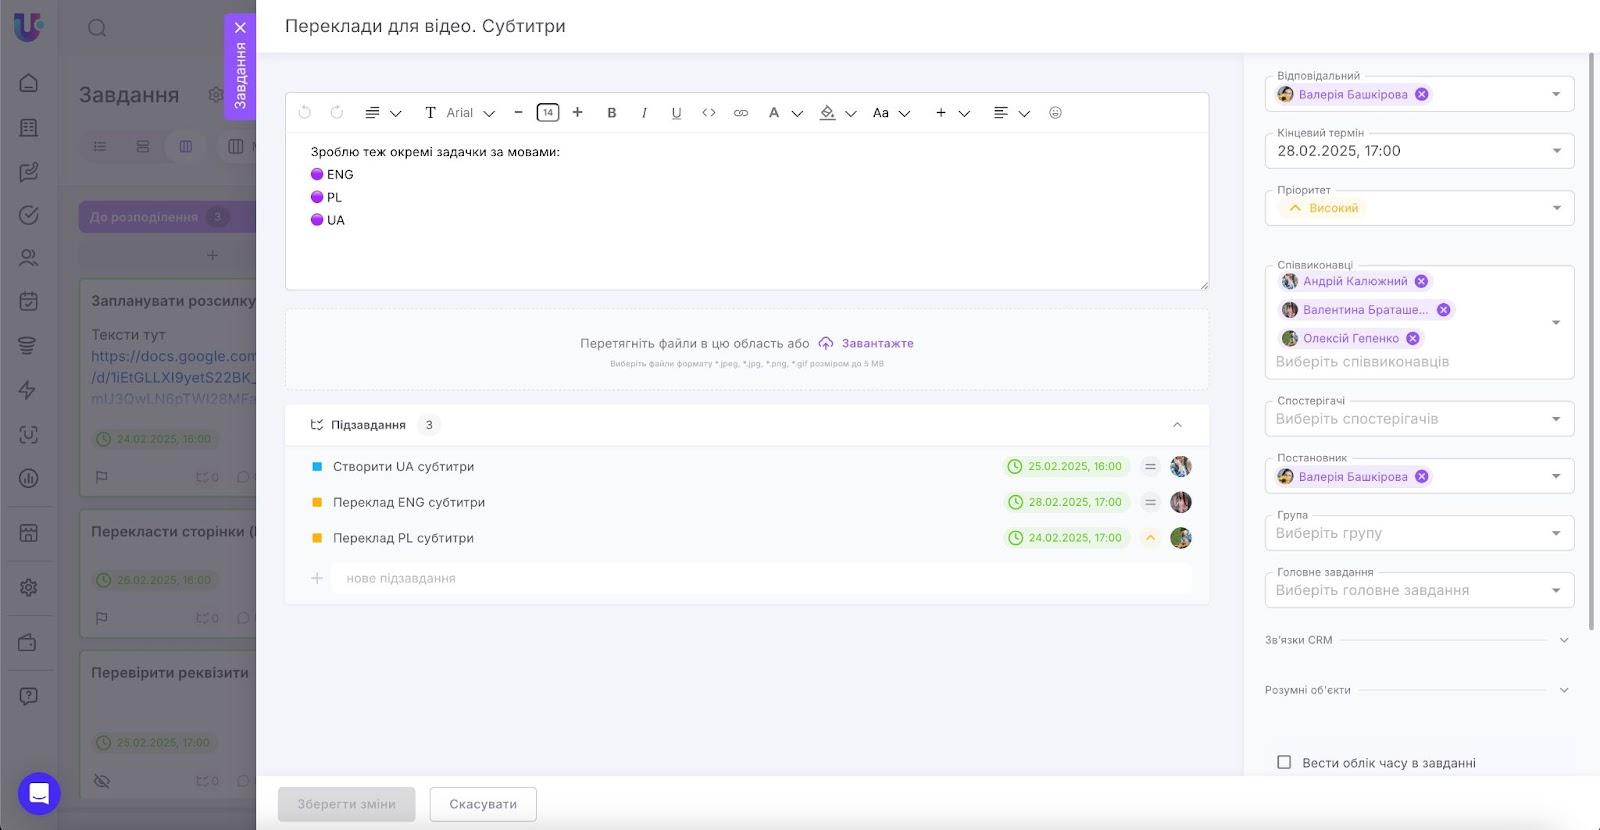The height and width of the screenshot is (830, 1600).
Task: Open the plus insert dropdown in toolbar
Action: [952, 113]
